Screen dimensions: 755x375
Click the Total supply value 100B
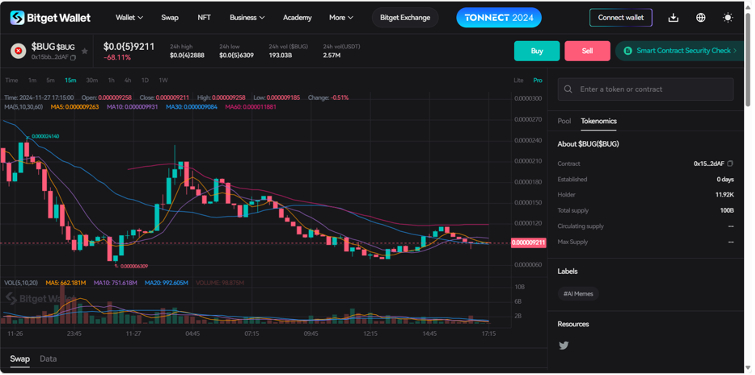(727, 210)
